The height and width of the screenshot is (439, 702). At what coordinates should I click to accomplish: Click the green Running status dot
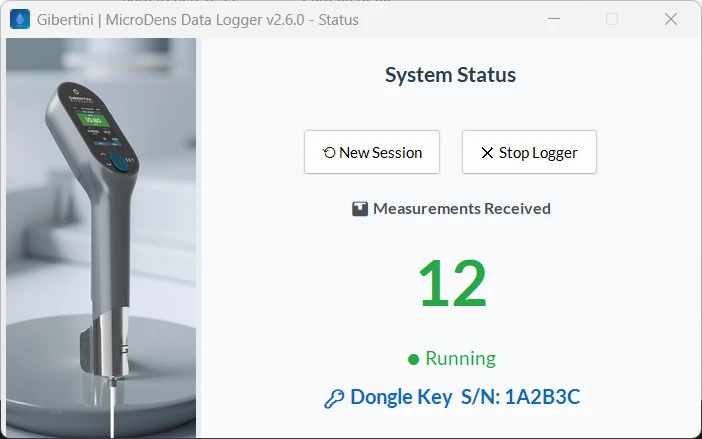coord(414,359)
